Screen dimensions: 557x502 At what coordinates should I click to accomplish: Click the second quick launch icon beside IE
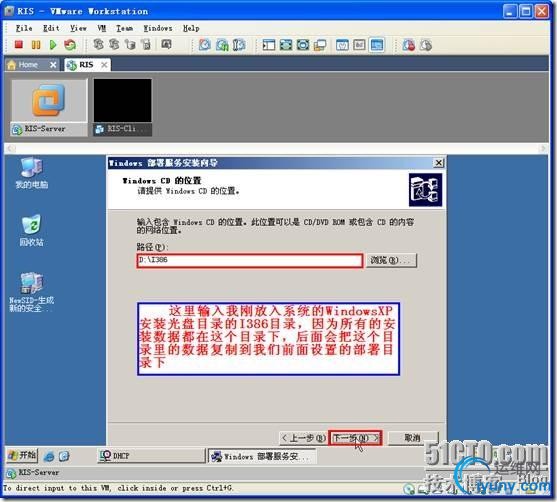(64, 456)
